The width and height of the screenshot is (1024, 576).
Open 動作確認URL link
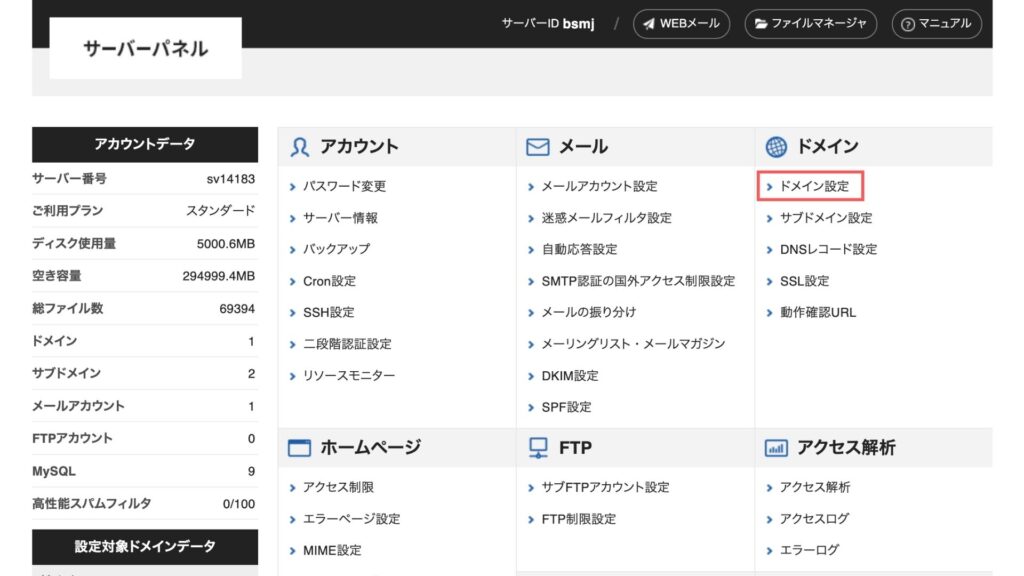click(818, 313)
